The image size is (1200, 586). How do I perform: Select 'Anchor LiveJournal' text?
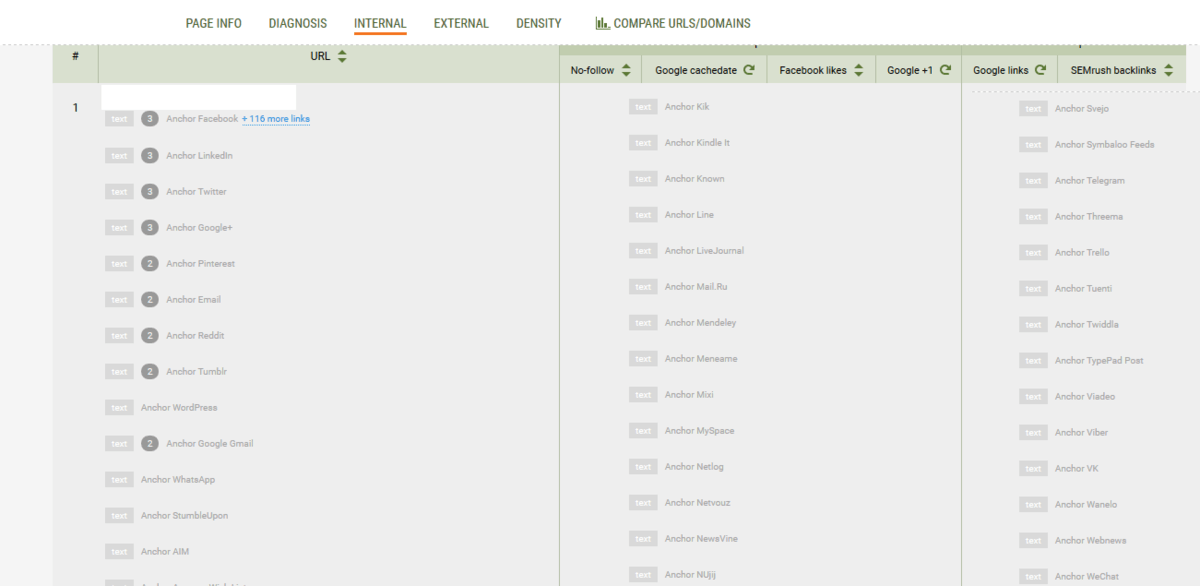(705, 251)
